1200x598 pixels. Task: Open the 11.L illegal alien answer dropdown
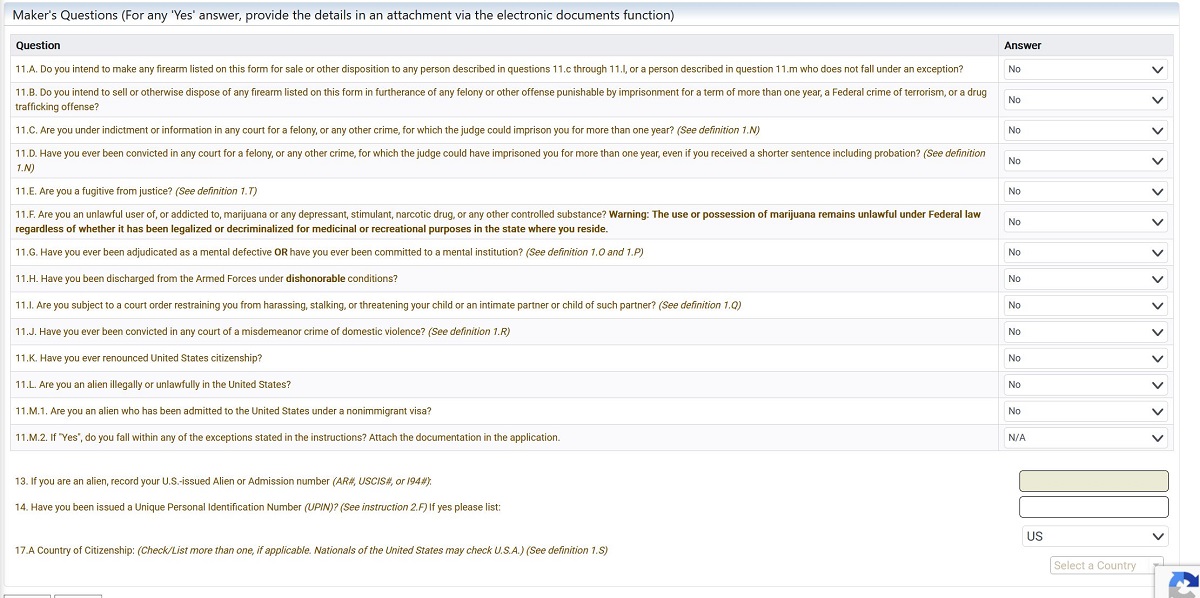point(1086,385)
